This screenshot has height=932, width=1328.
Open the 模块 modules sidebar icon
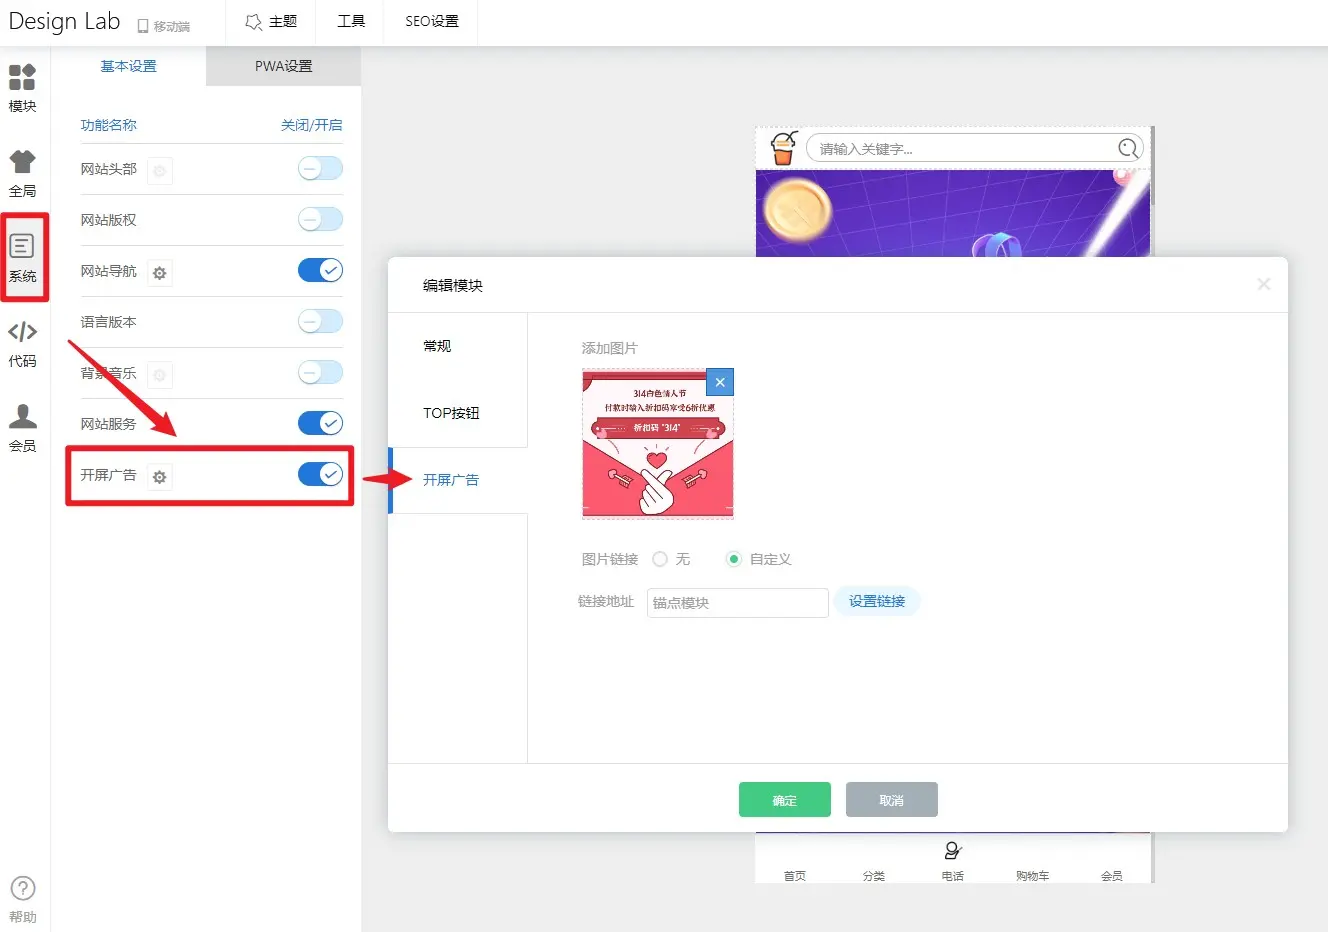[22, 87]
